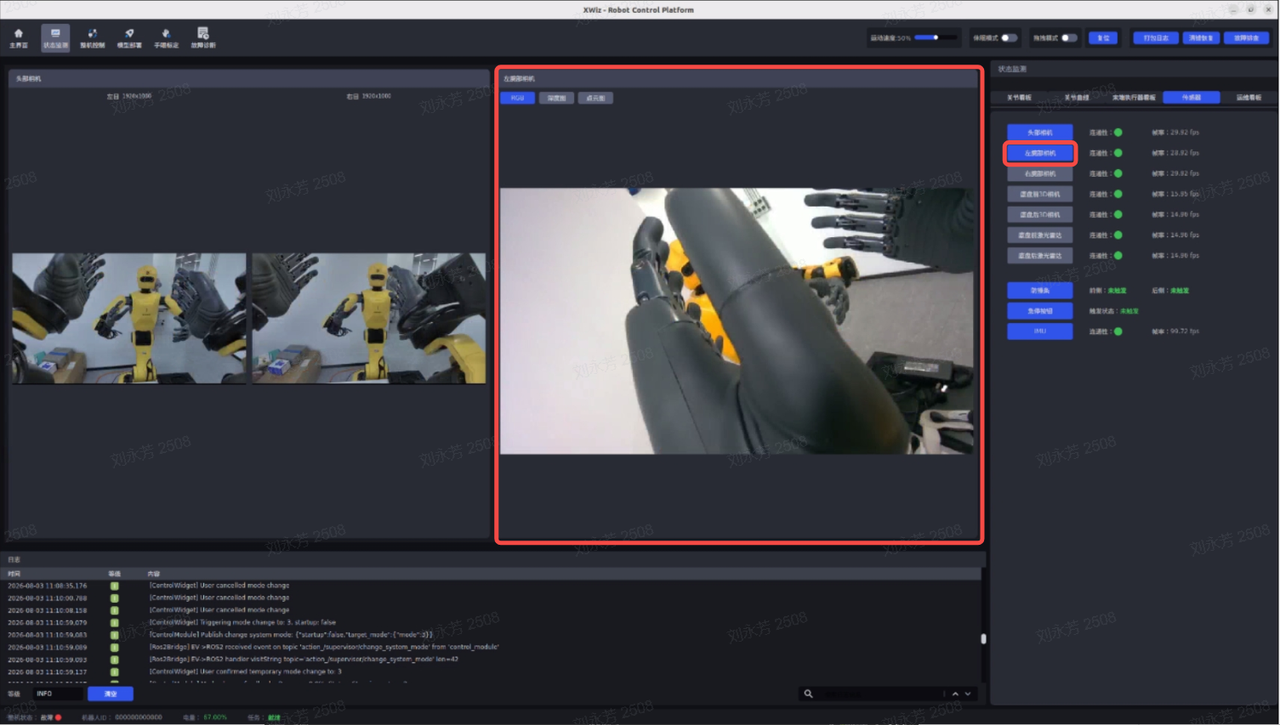Open the model deployment rocket icon
The width and height of the screenshot is (1280, 725).
pyautogui.click(x=129, y=39)
